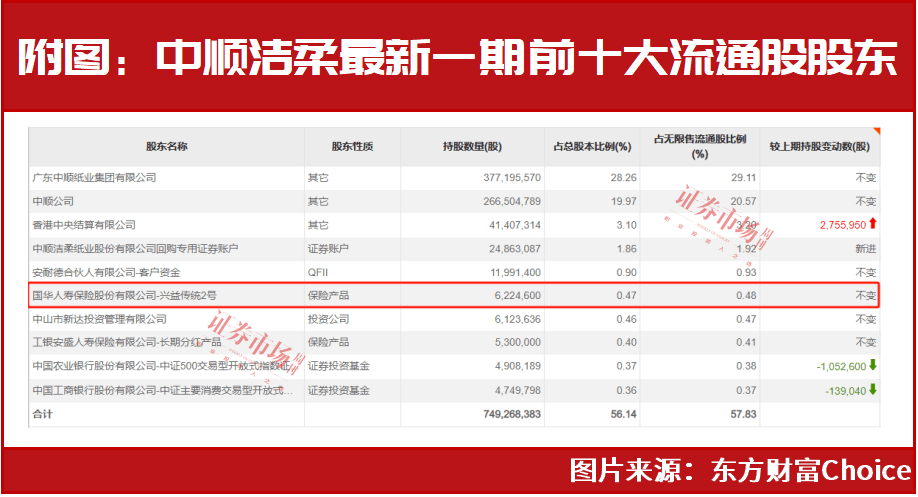Click the 合计 total row label
Screen dimensions: 918x497
42,414
